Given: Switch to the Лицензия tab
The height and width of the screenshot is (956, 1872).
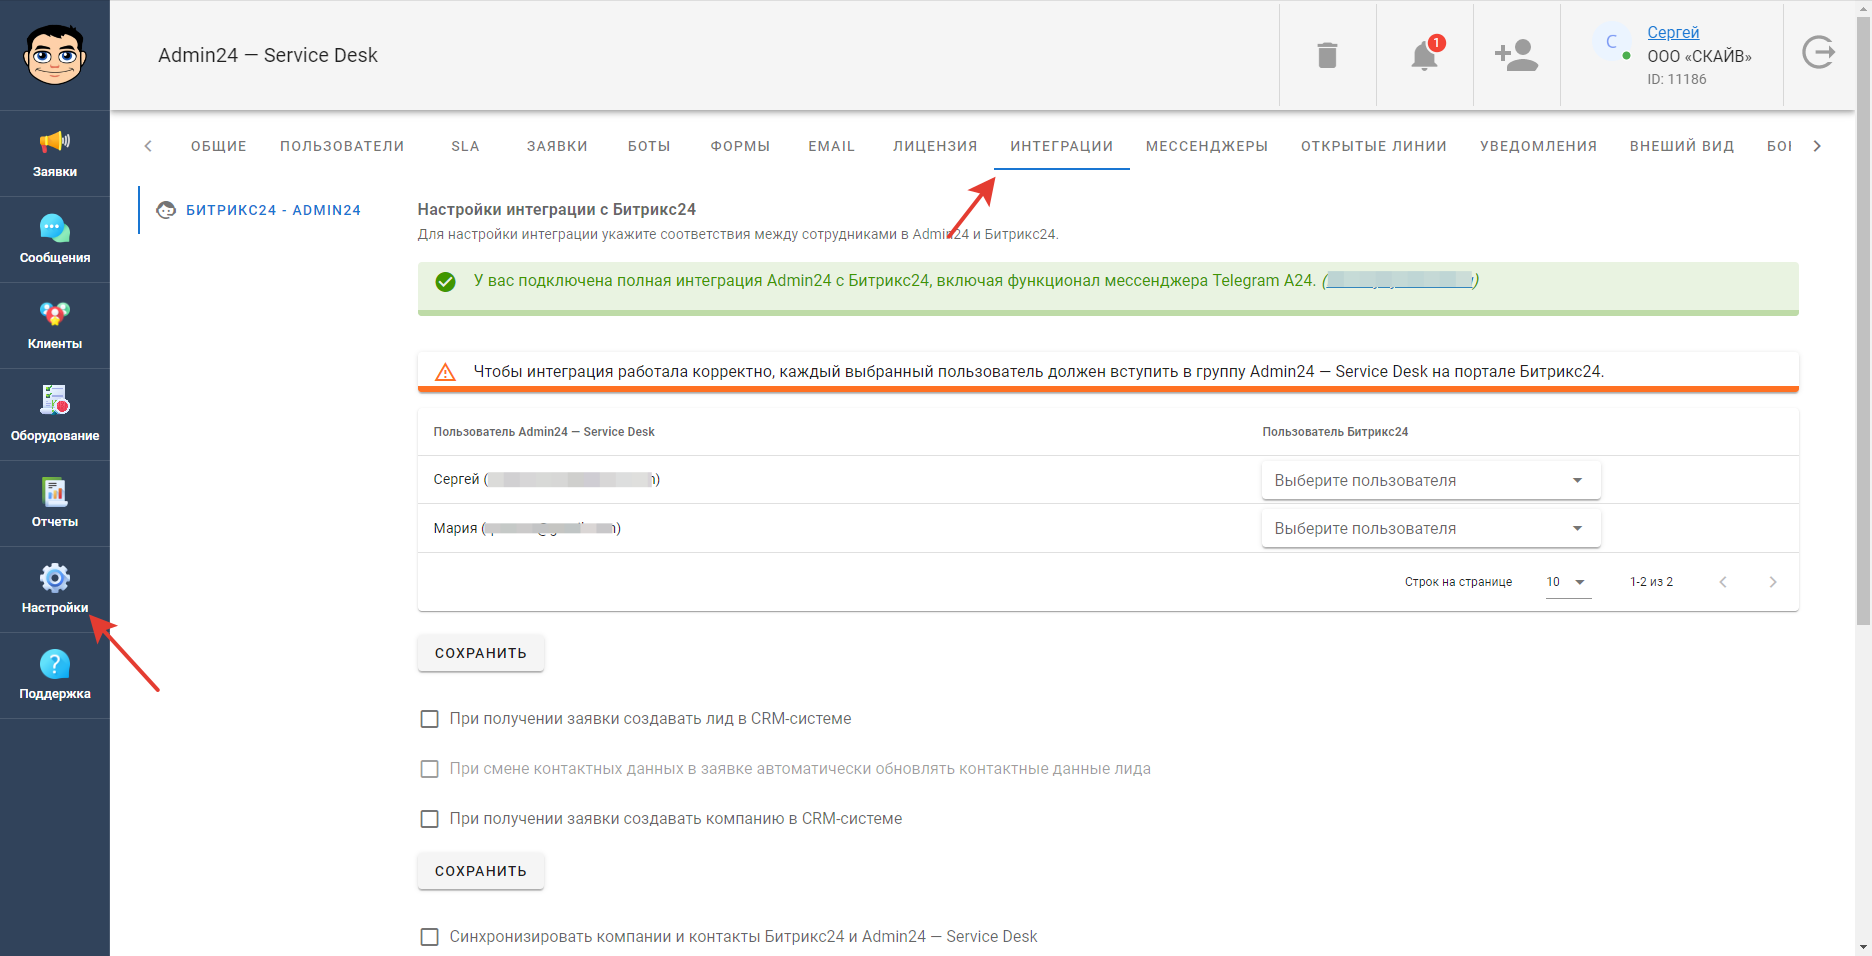Looking at the screenshot, I should pyautogui.click(x=935, y=146).
